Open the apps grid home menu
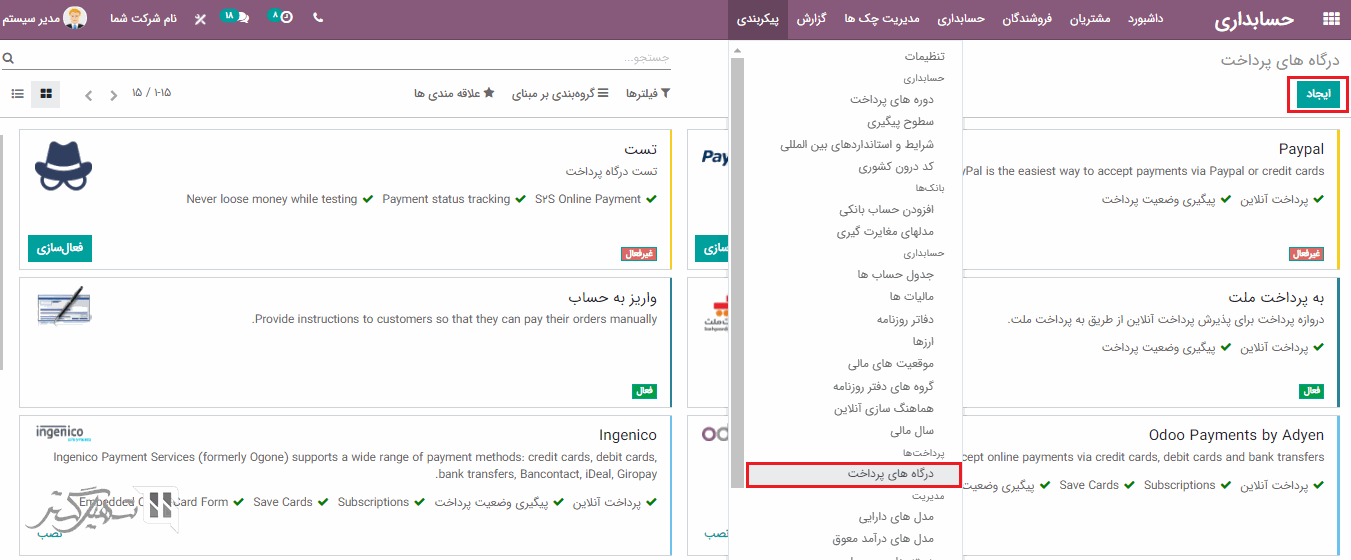 [x=1330, y=19]
